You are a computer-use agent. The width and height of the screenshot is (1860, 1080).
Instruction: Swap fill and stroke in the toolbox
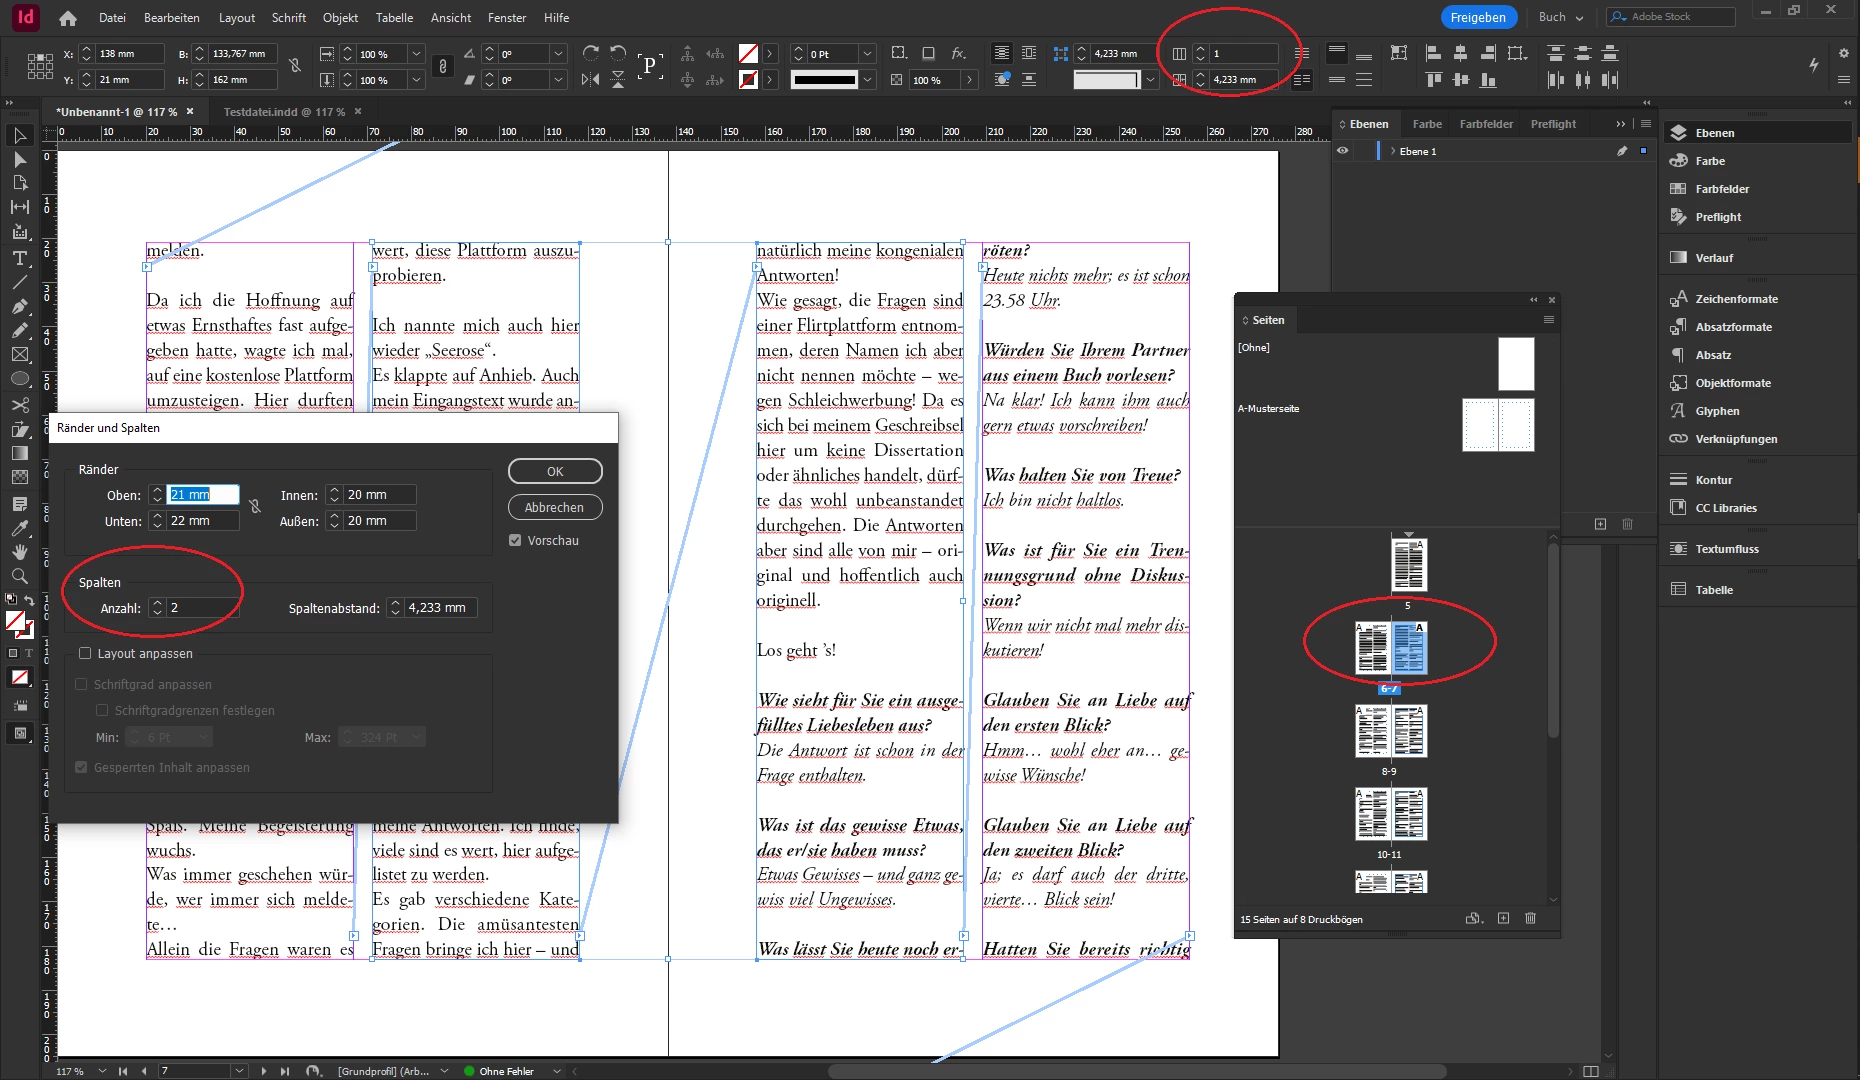pos(30,601)
